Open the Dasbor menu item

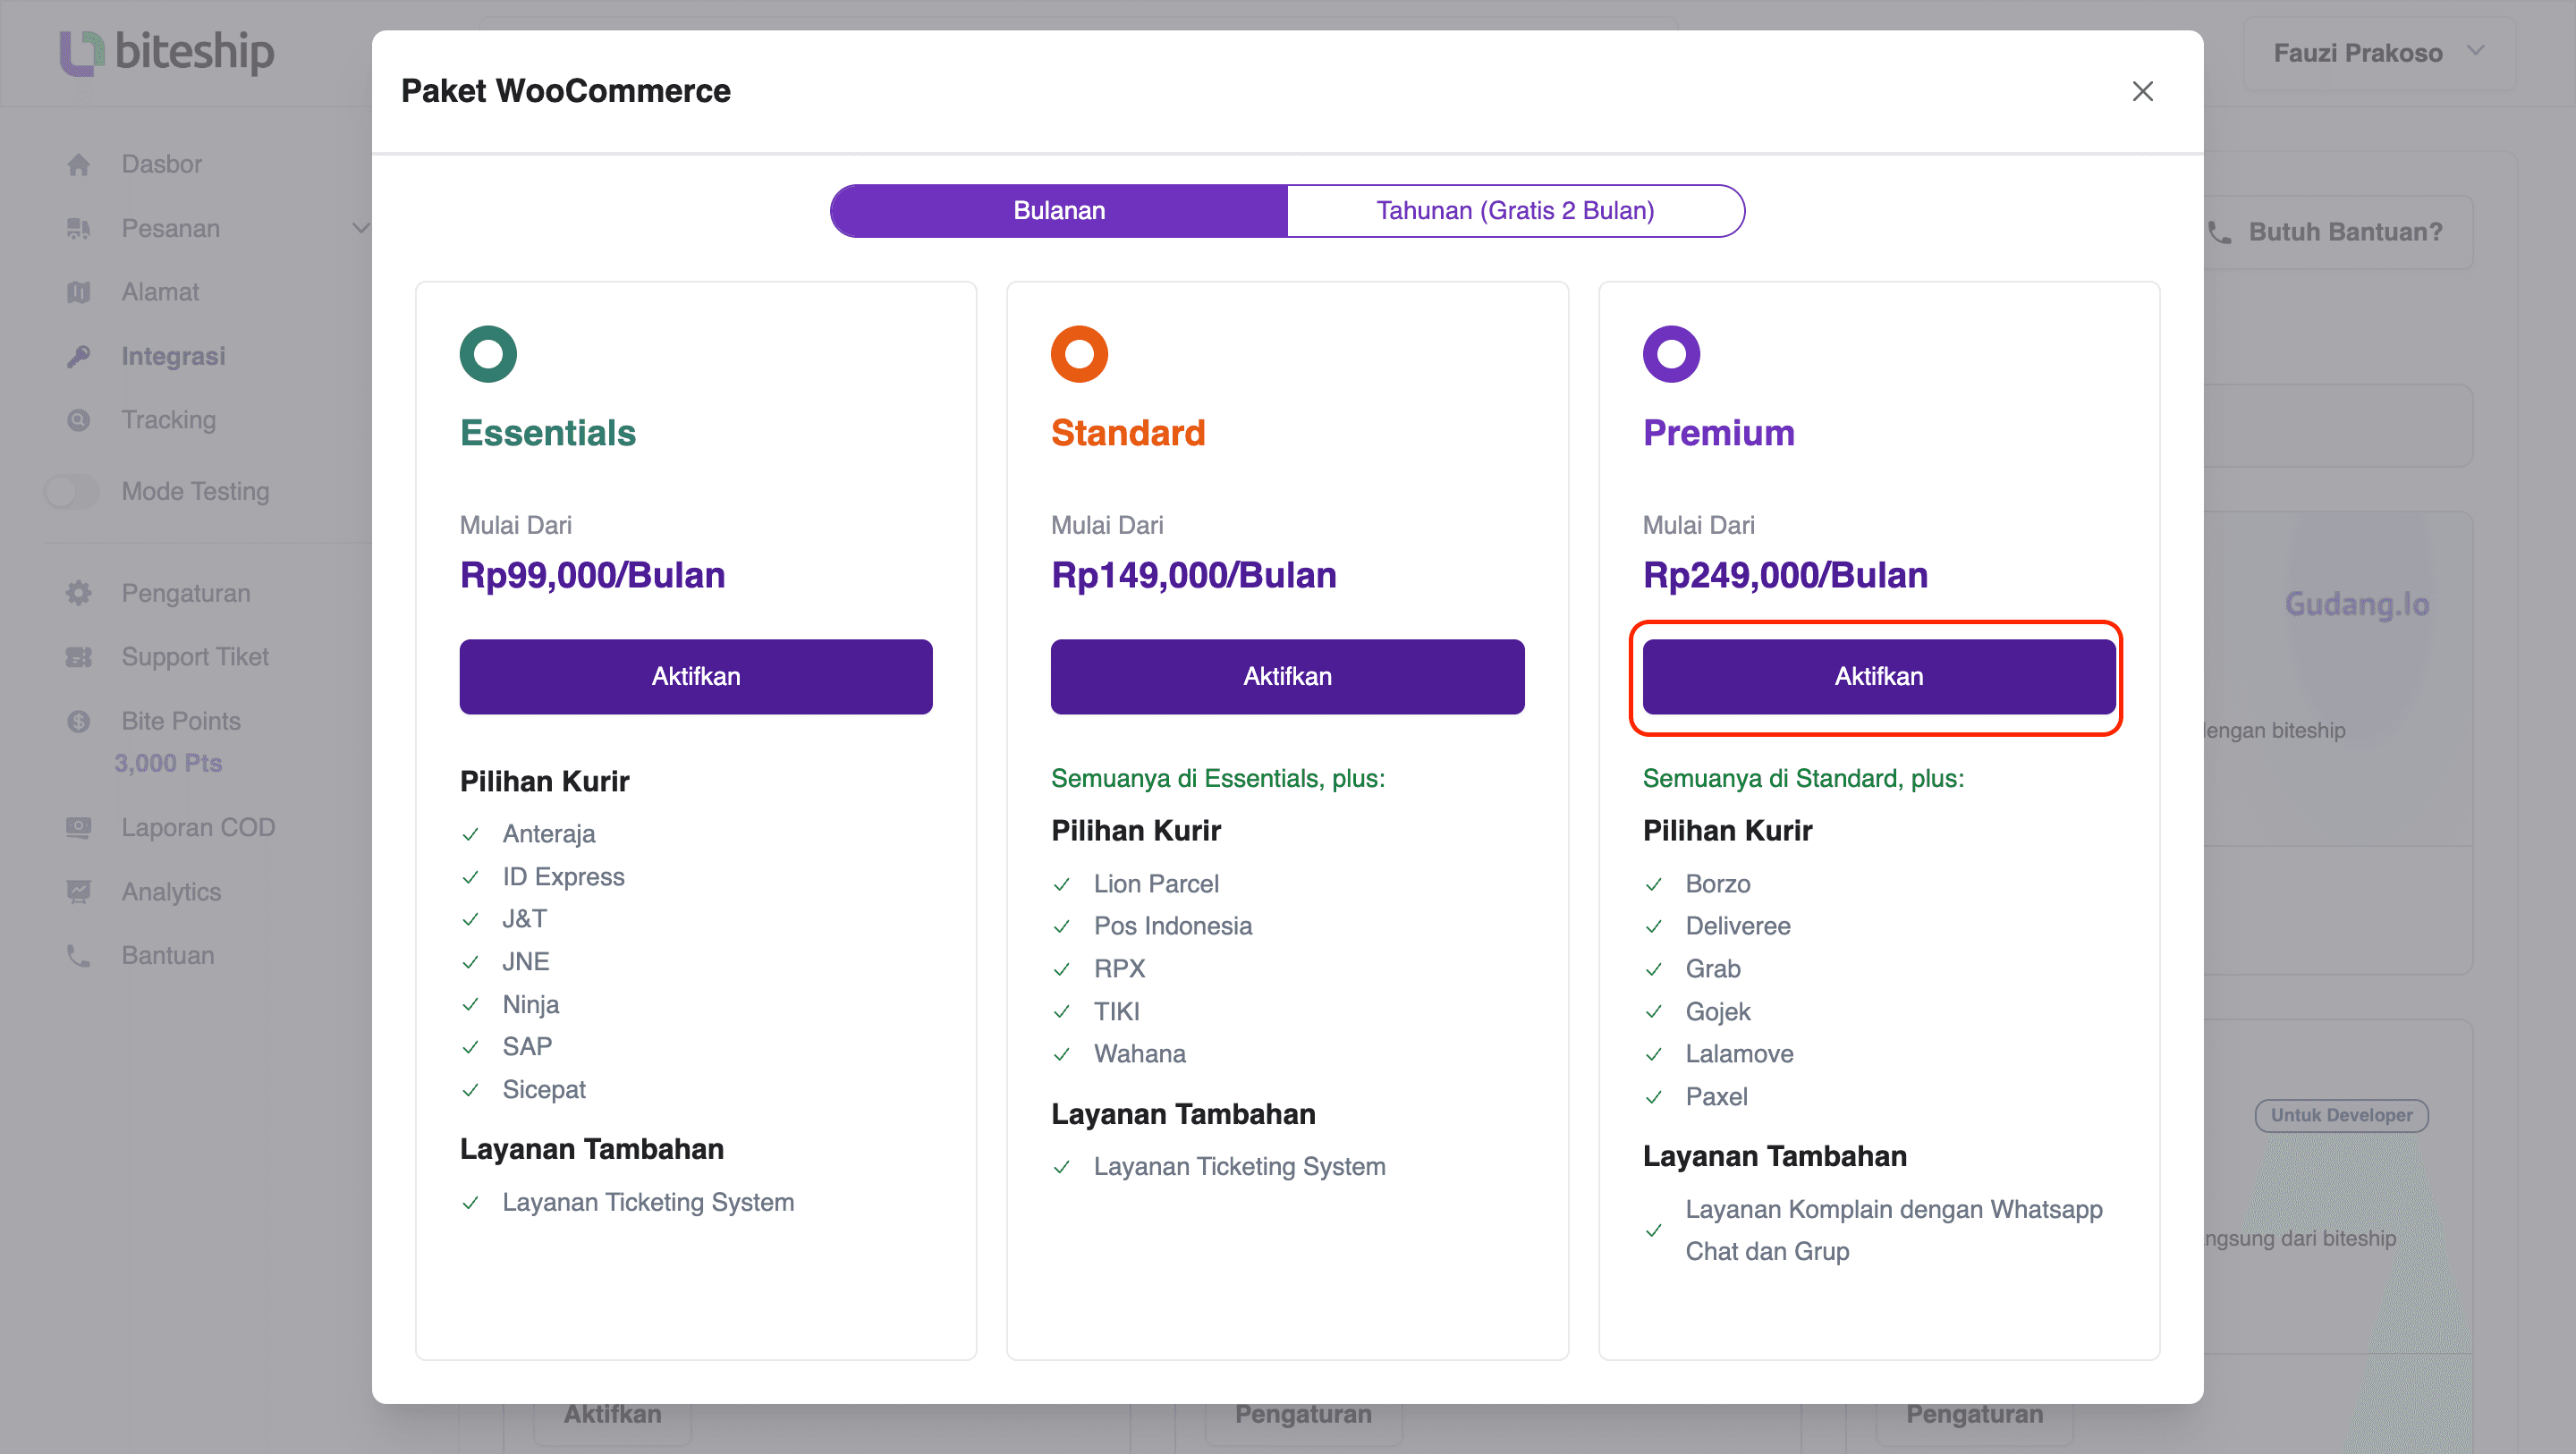click(x=162, y=164)
